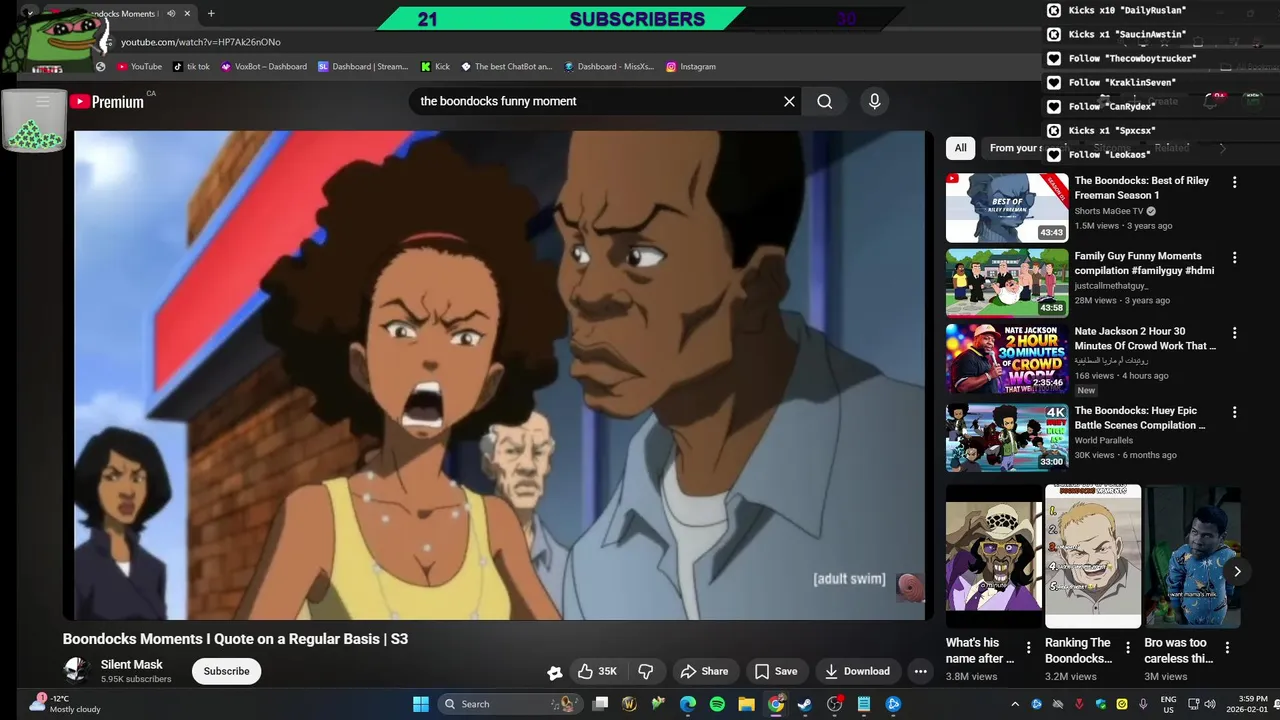
Task: Open Nate Jackson 2 Hour thumbnail
Action: 1007,358
